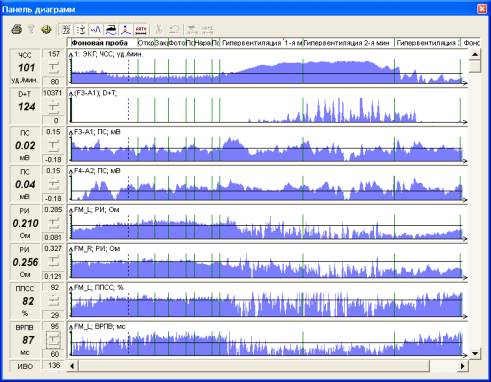Select the third Гипервентиляция segment tab

427,43
